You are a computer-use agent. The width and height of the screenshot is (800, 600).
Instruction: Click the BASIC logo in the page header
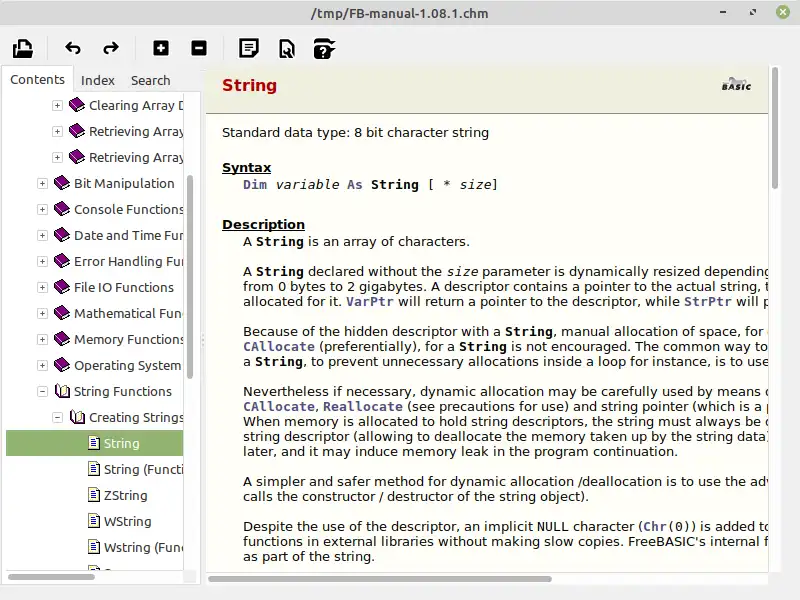(x=736, y=85)
